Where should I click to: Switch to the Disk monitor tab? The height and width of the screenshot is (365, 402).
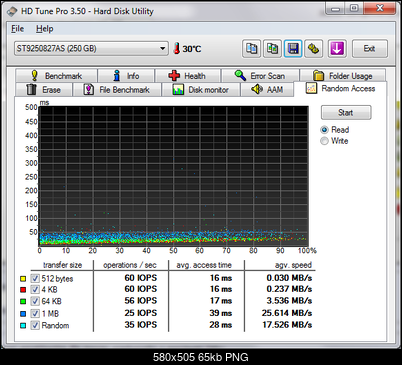[x=201, y=90]
